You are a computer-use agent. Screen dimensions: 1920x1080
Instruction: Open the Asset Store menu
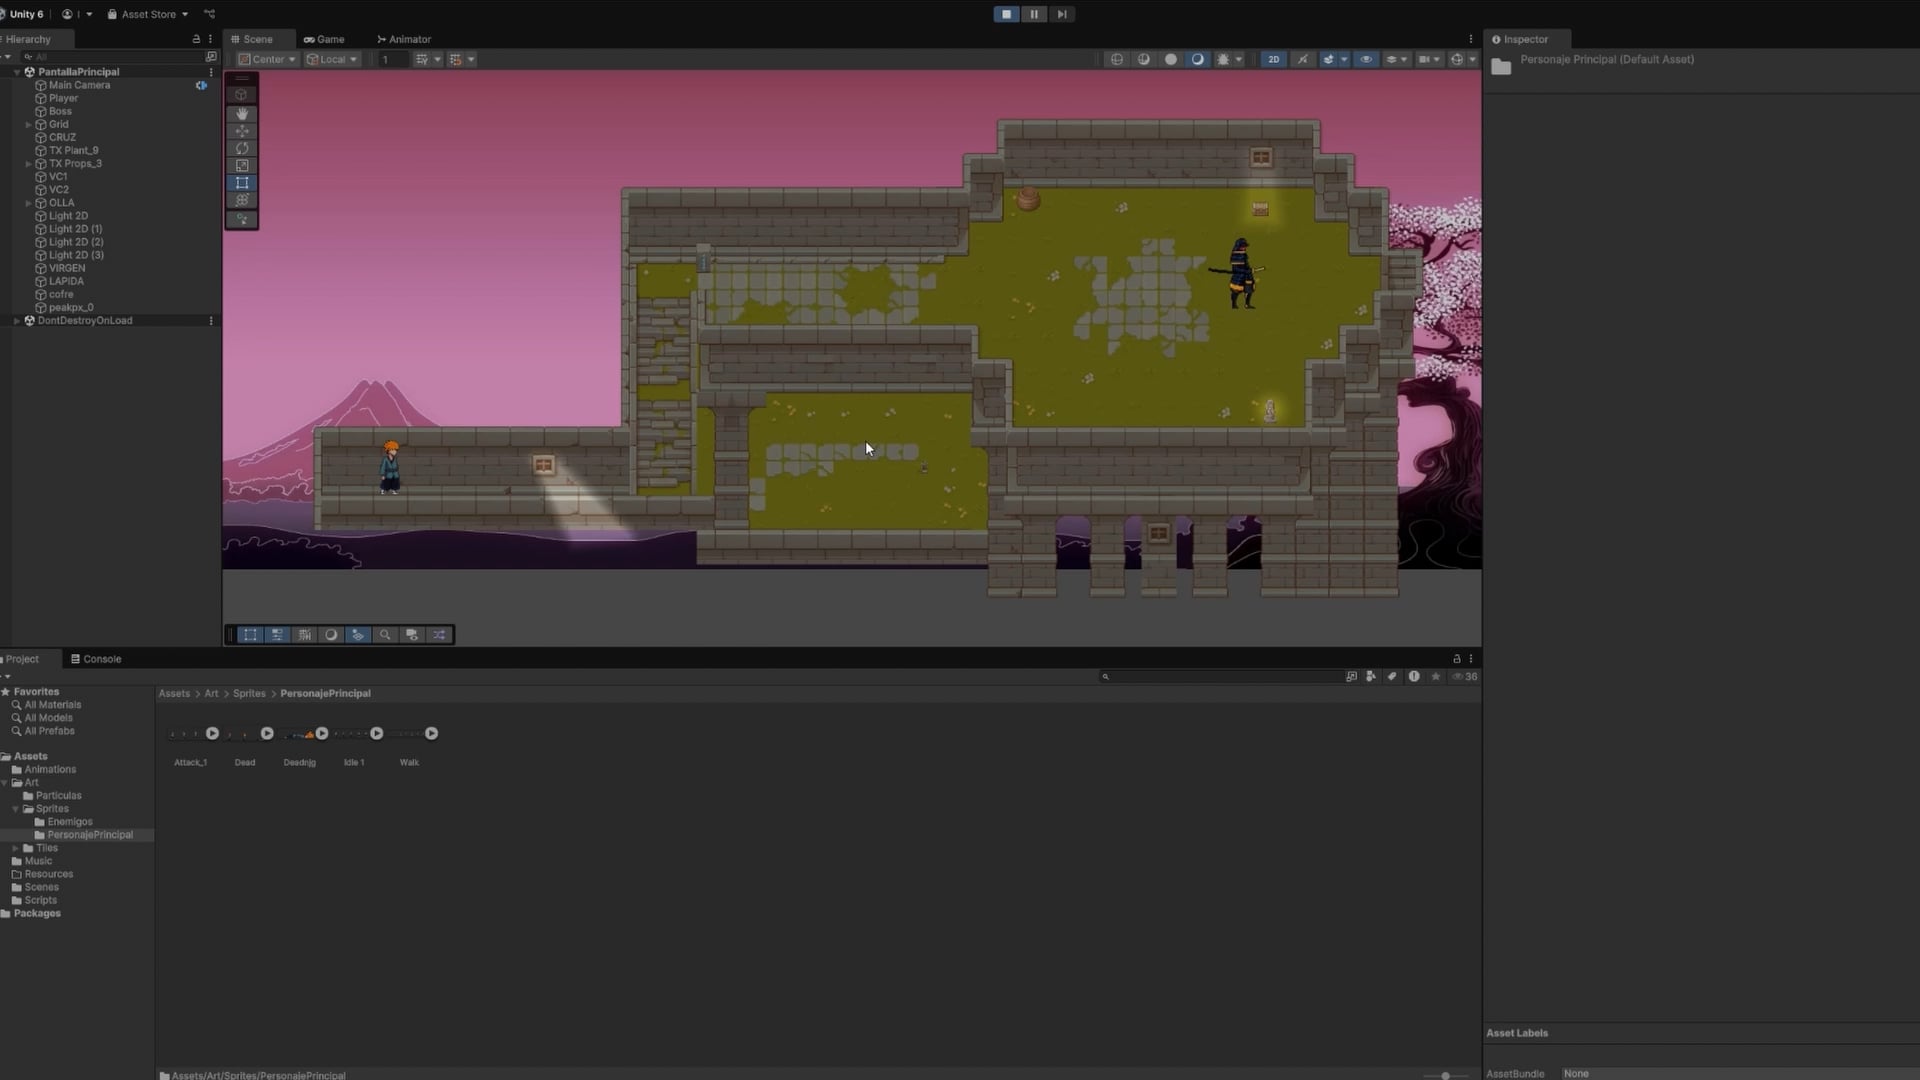148,14
